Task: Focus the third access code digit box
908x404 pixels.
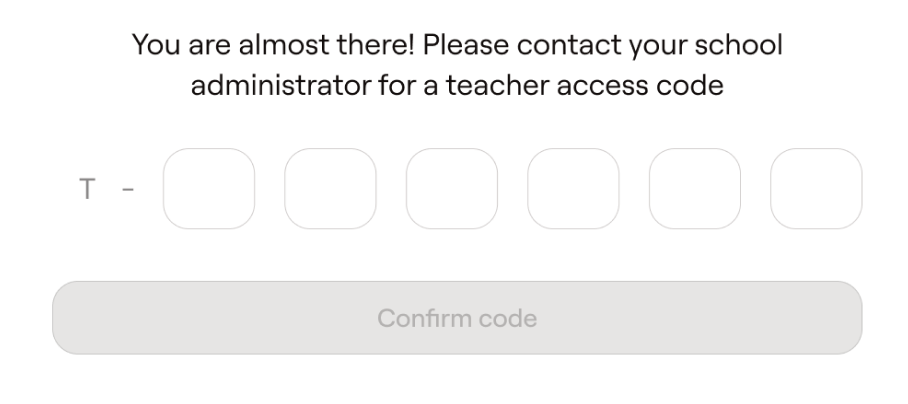Action: [x=452, y=189]
